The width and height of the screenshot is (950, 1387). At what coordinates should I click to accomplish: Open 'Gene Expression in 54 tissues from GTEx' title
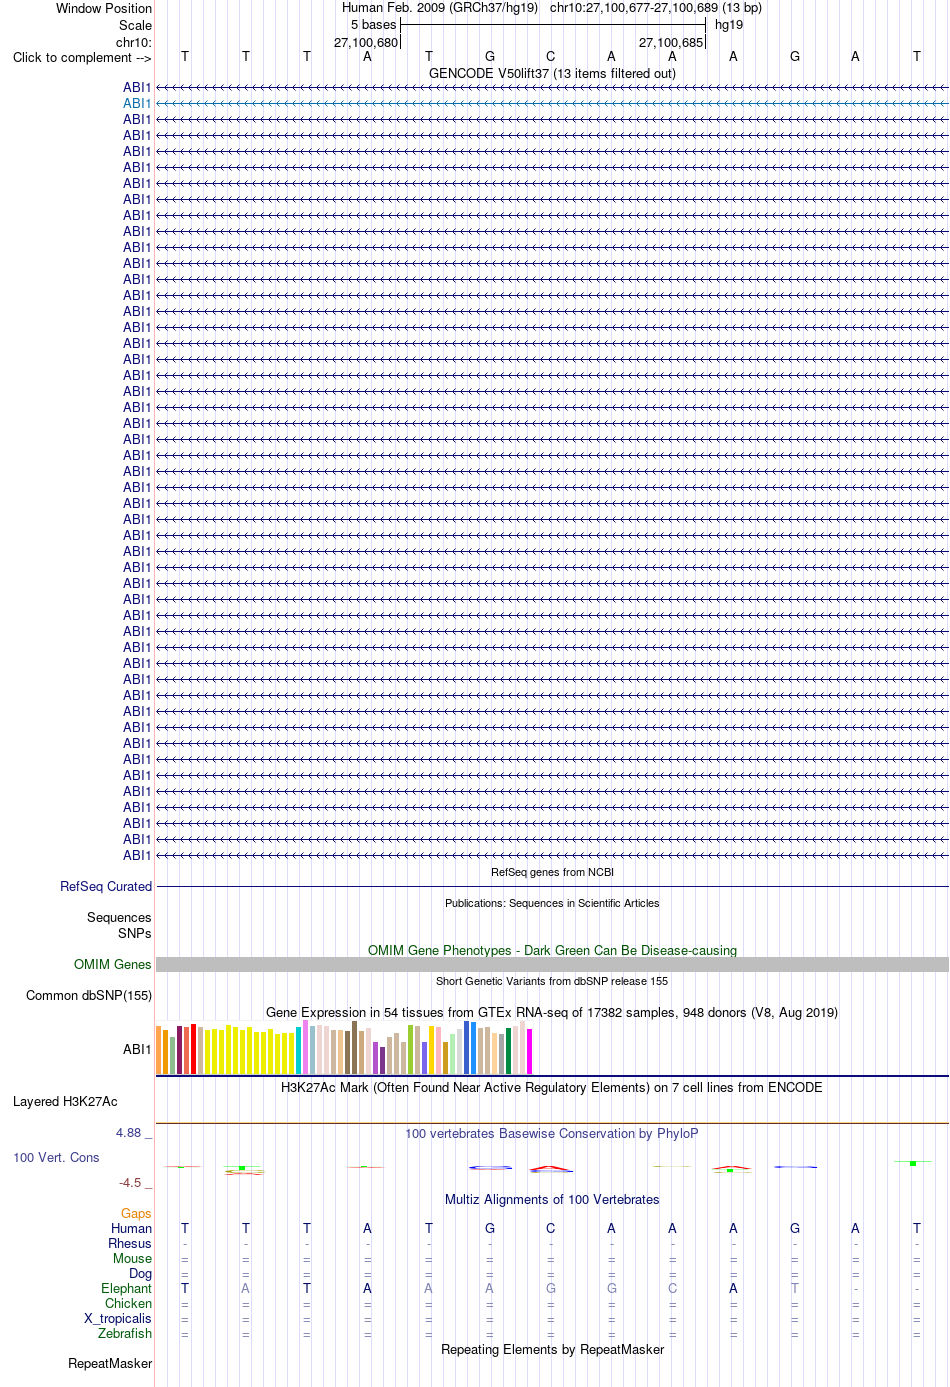pyautogui.click(x=552, y=1012)
